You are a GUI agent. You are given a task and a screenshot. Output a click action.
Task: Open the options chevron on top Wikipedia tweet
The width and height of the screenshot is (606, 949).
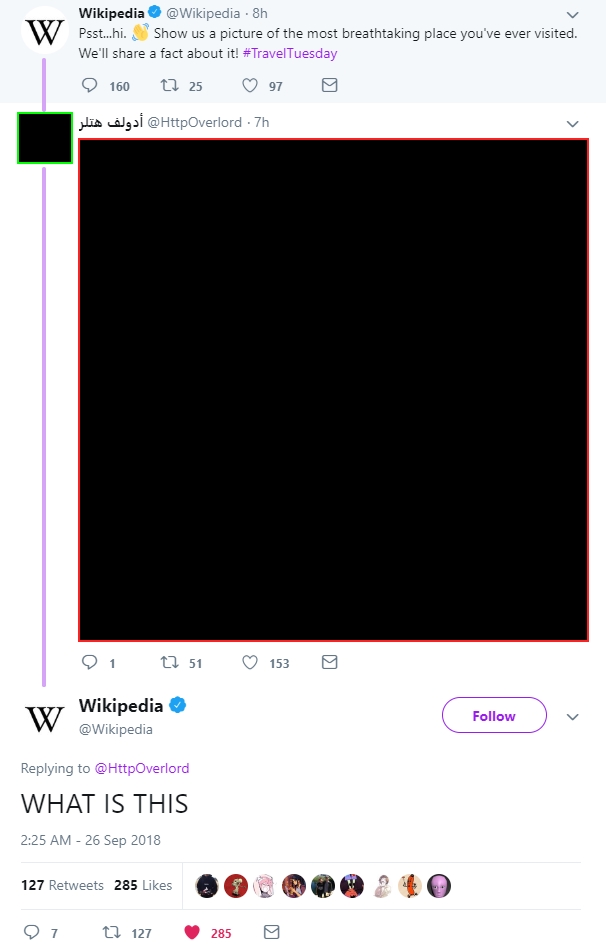[573, 15]
